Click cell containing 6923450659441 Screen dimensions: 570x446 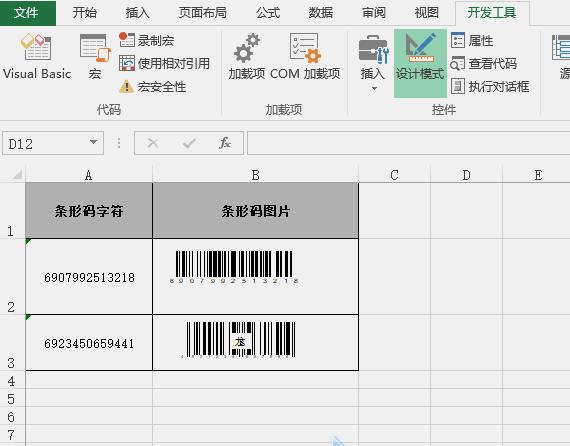pos(89,343)
